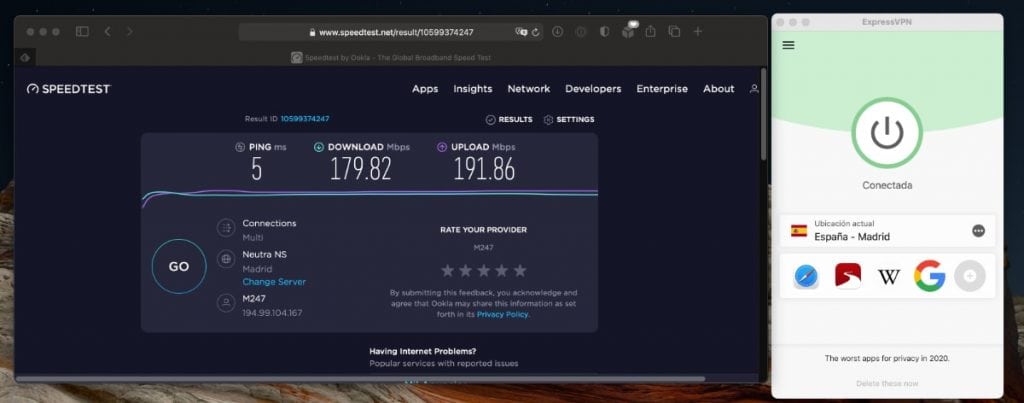Open the cube extension icon with badge
The height and width of the screenshot is (403, 1024).
pos(628,29)
